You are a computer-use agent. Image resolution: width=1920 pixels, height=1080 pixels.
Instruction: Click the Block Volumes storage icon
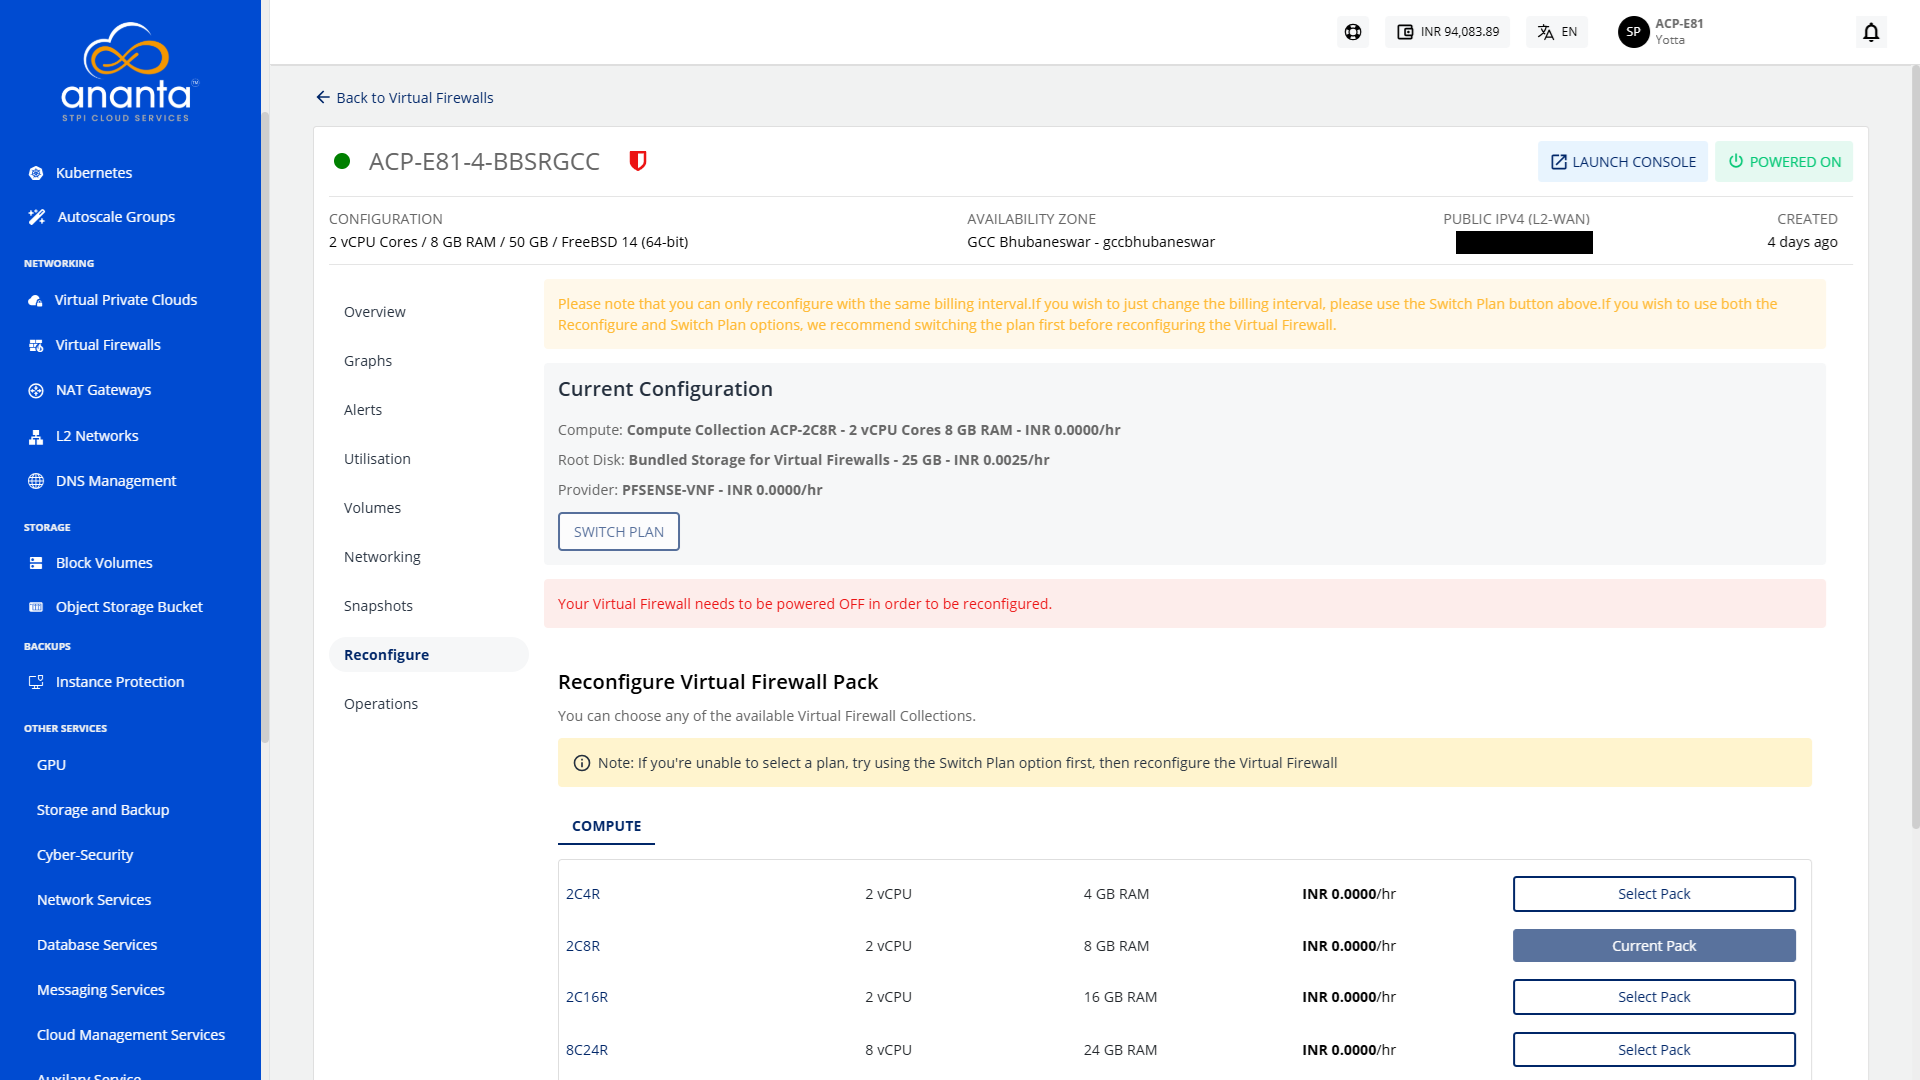tap(36, 563)
